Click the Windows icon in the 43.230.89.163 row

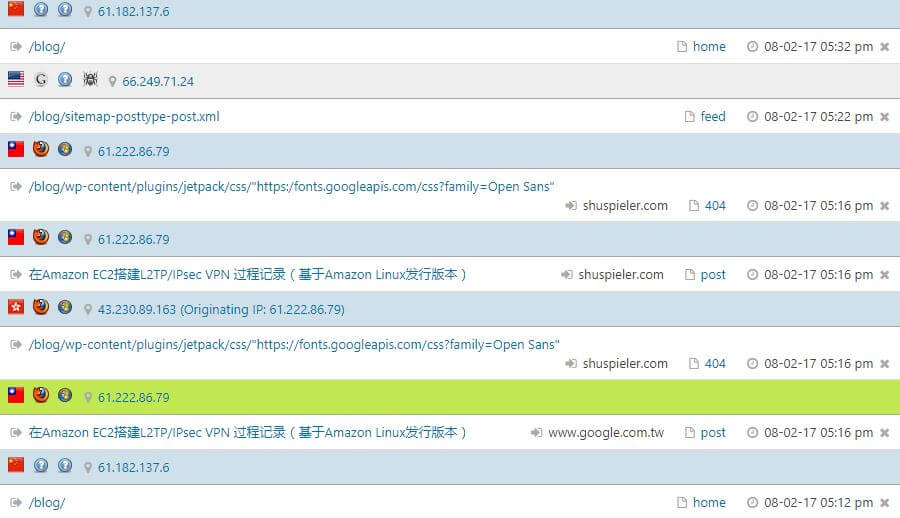pos(65,308)
